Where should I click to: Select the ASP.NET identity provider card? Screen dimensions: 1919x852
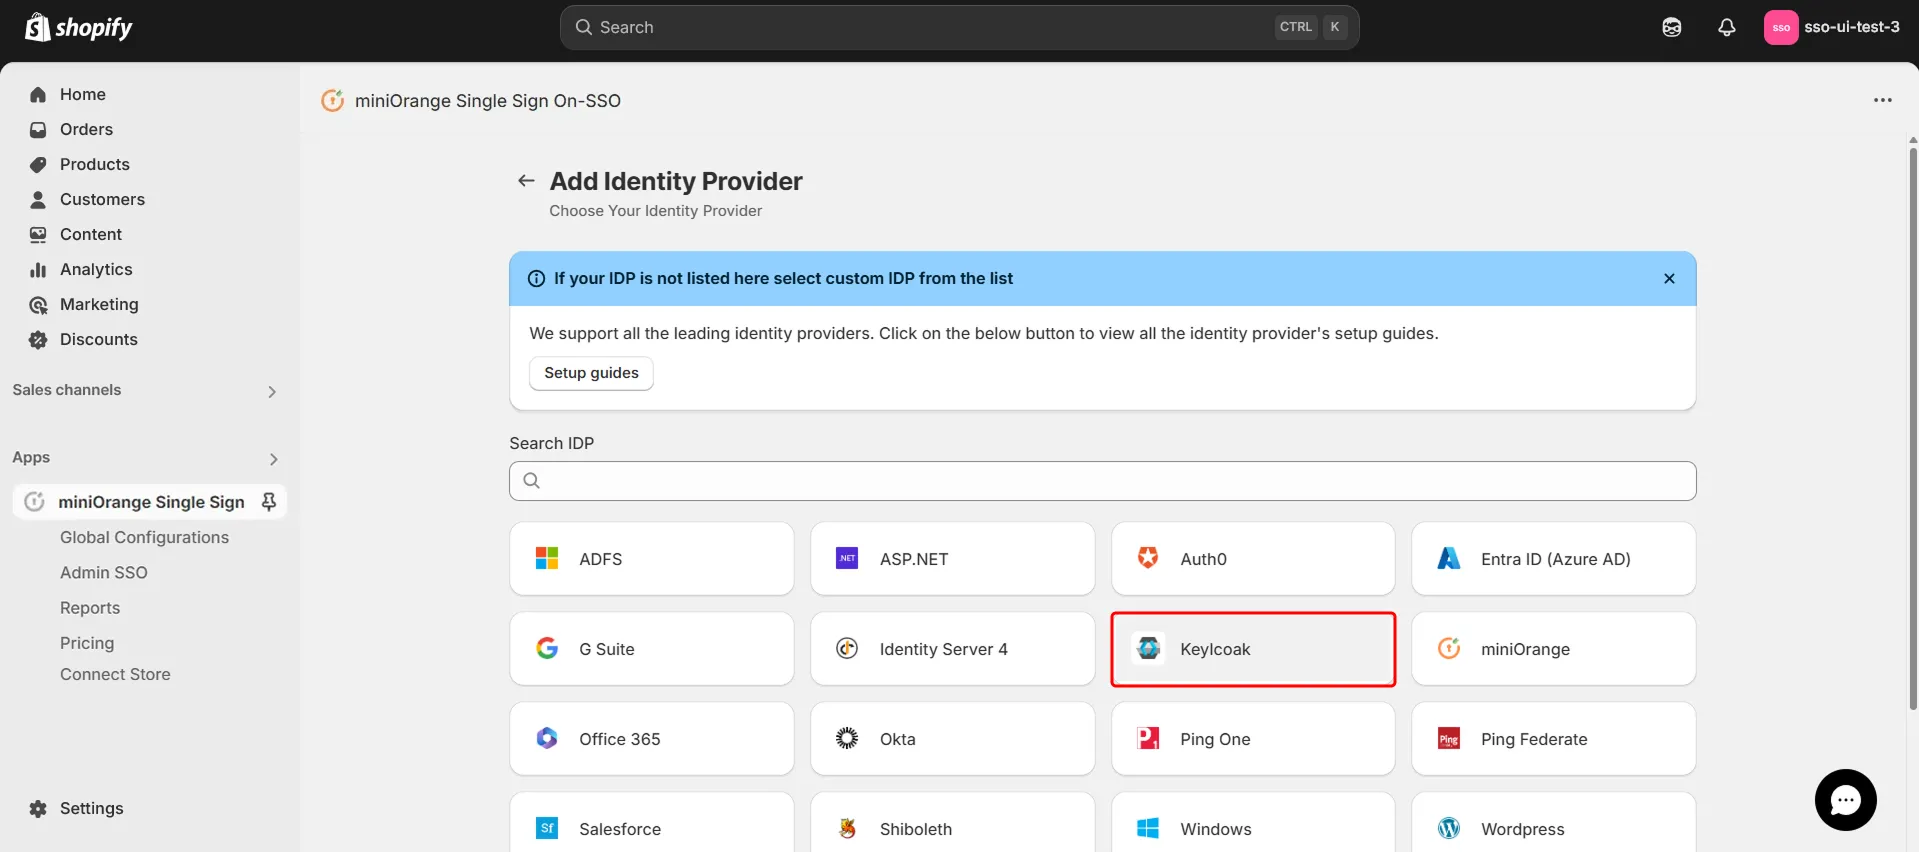coord(952,558)
